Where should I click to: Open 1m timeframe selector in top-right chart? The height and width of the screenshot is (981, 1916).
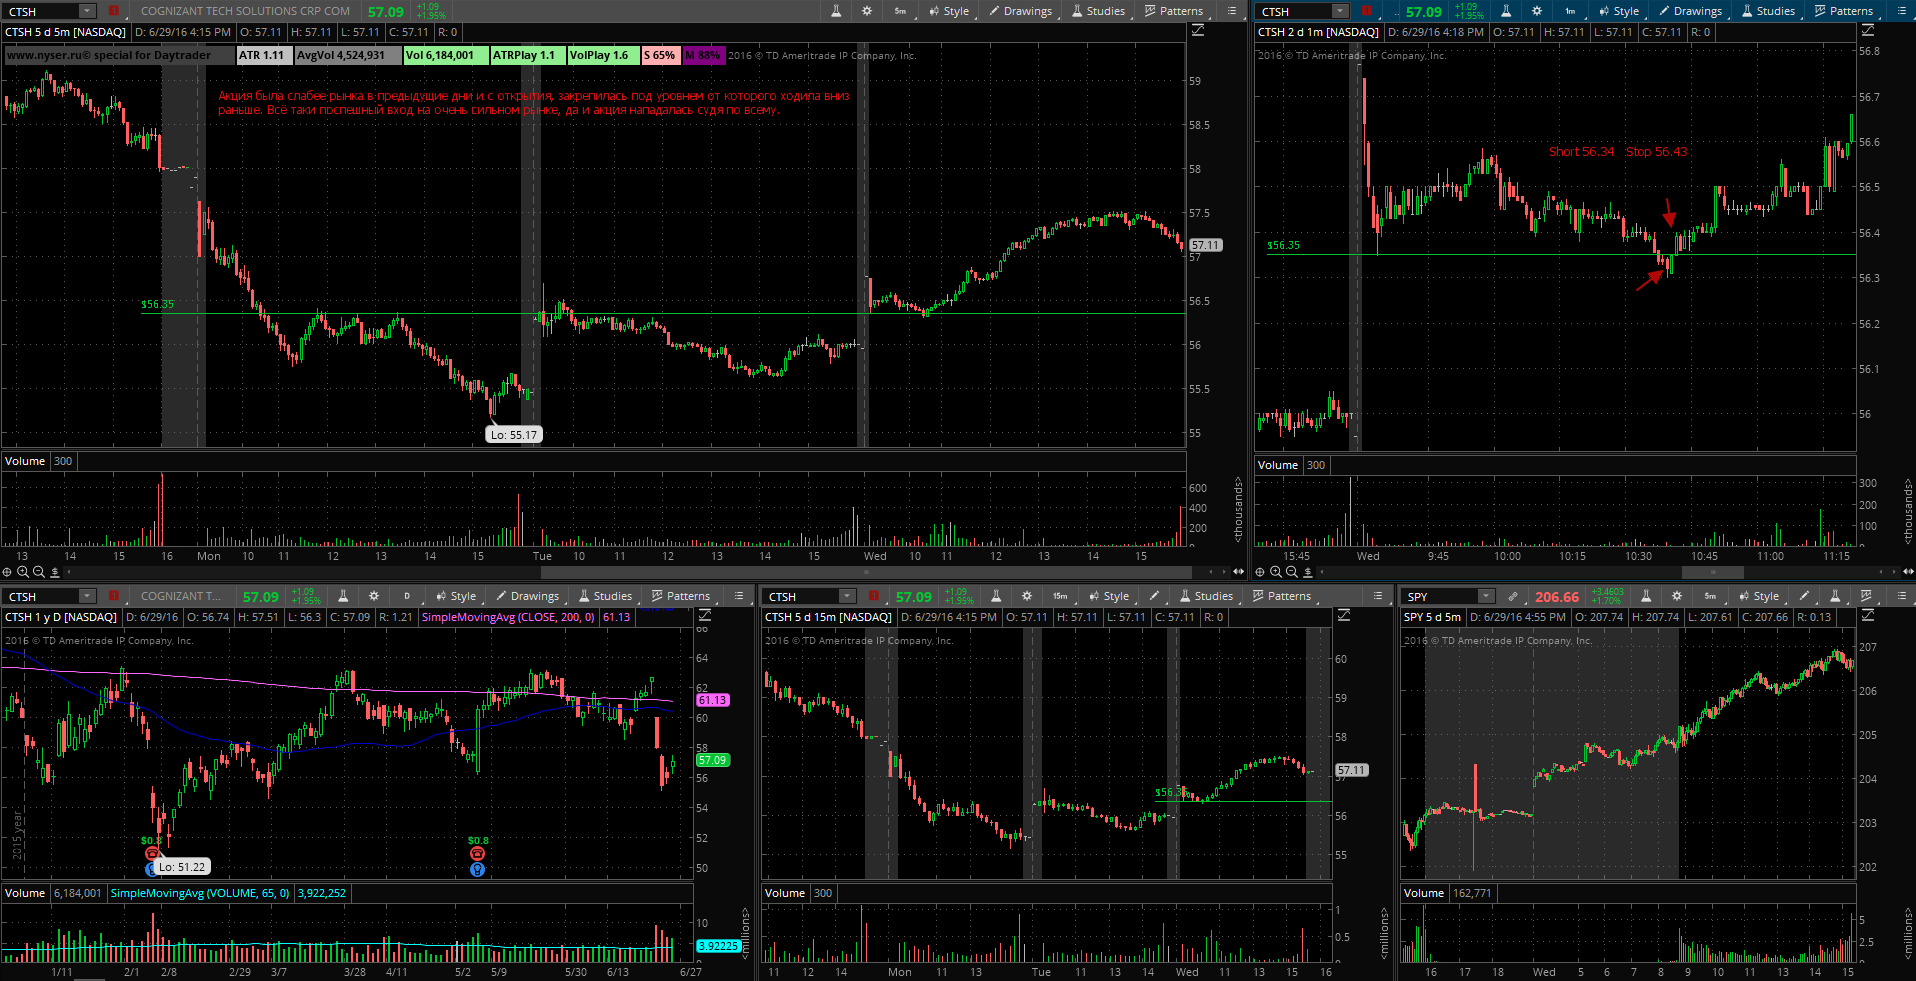[x=1570, y=11]
